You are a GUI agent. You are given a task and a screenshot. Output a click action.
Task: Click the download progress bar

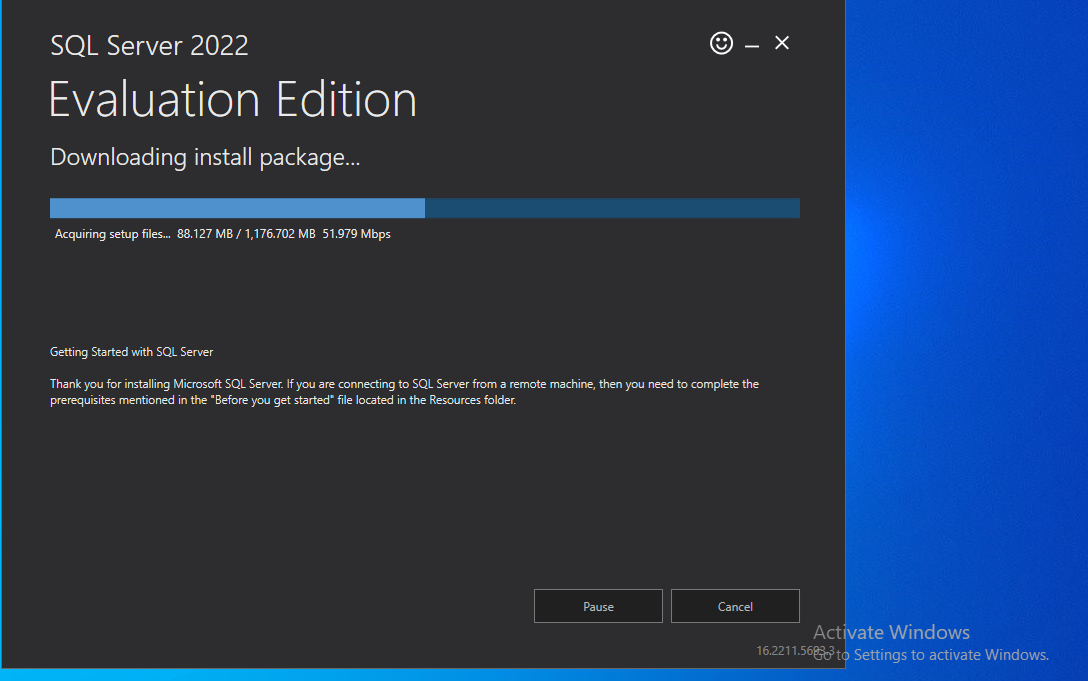pyautogui.click(x=425, y=208)
